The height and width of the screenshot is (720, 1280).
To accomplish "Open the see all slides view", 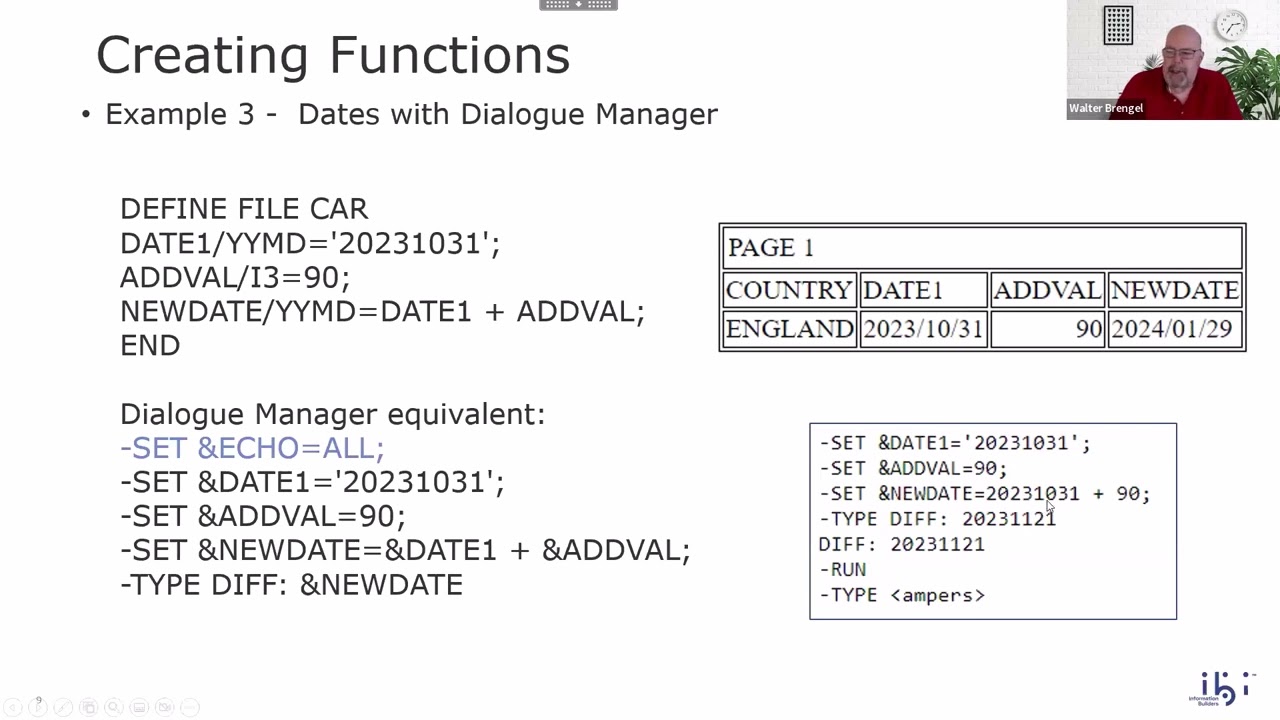I will (89, 708).
